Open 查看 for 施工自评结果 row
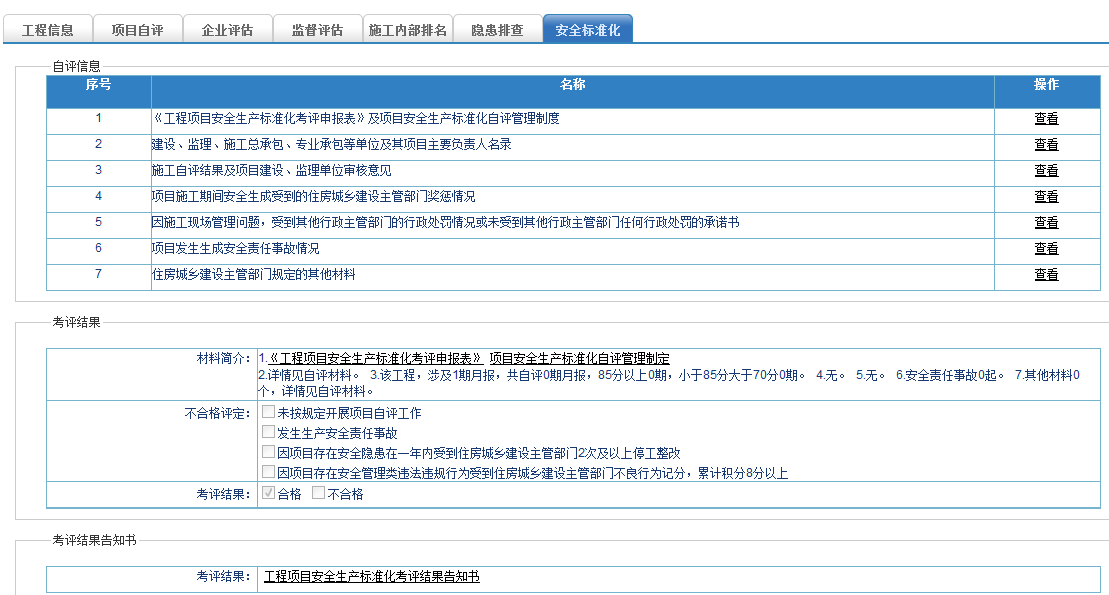 tap(1046, 171)
